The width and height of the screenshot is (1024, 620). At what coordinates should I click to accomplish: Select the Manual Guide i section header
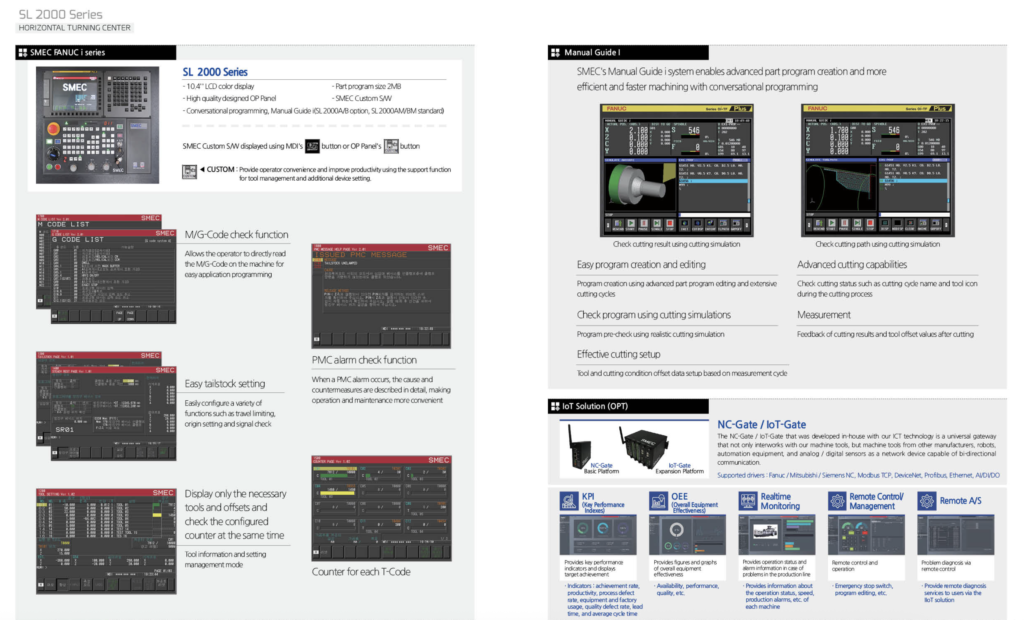(x=628, y=52)
